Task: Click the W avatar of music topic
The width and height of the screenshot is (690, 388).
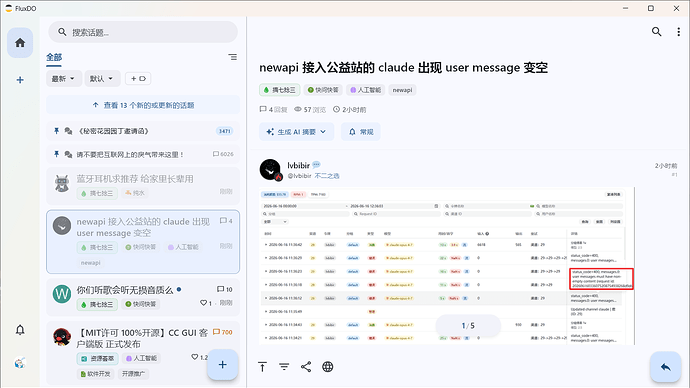Action: coord(62,294)
